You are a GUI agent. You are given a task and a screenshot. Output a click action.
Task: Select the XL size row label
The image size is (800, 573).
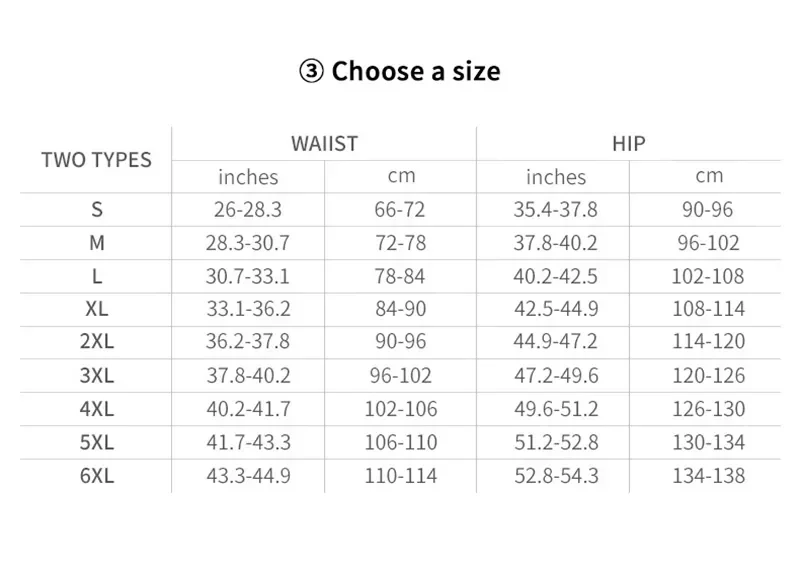pyautogui.click(x=97, y=309)
